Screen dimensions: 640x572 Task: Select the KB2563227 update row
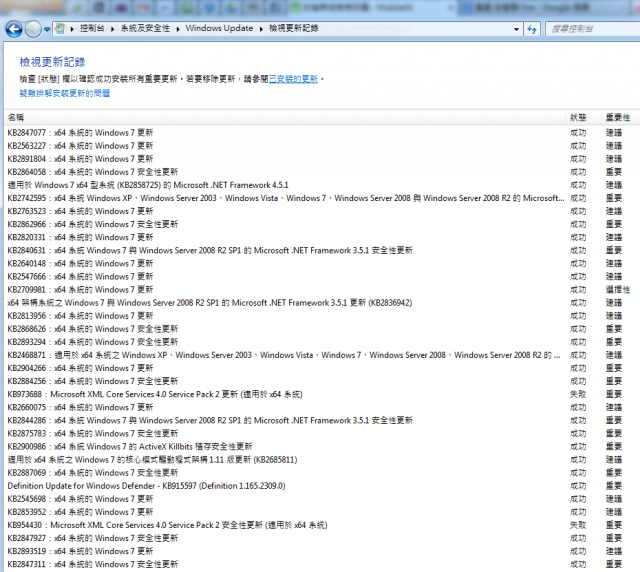pos(320,146)
